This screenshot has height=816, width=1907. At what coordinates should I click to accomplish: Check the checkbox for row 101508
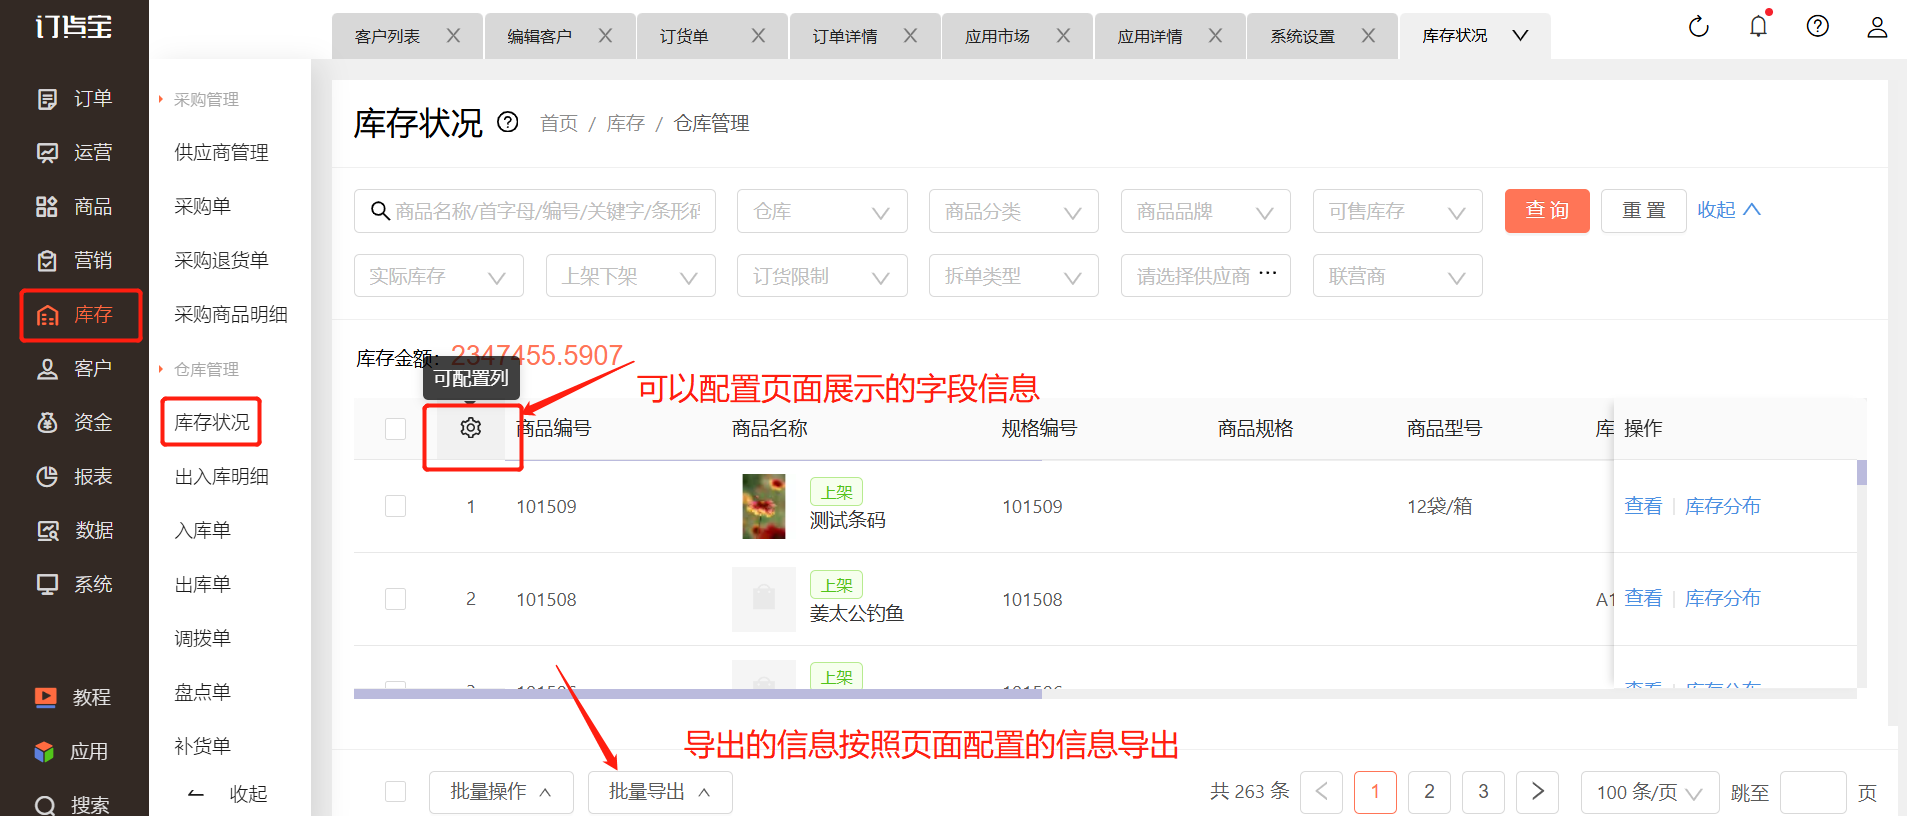(x=396, y=599)
